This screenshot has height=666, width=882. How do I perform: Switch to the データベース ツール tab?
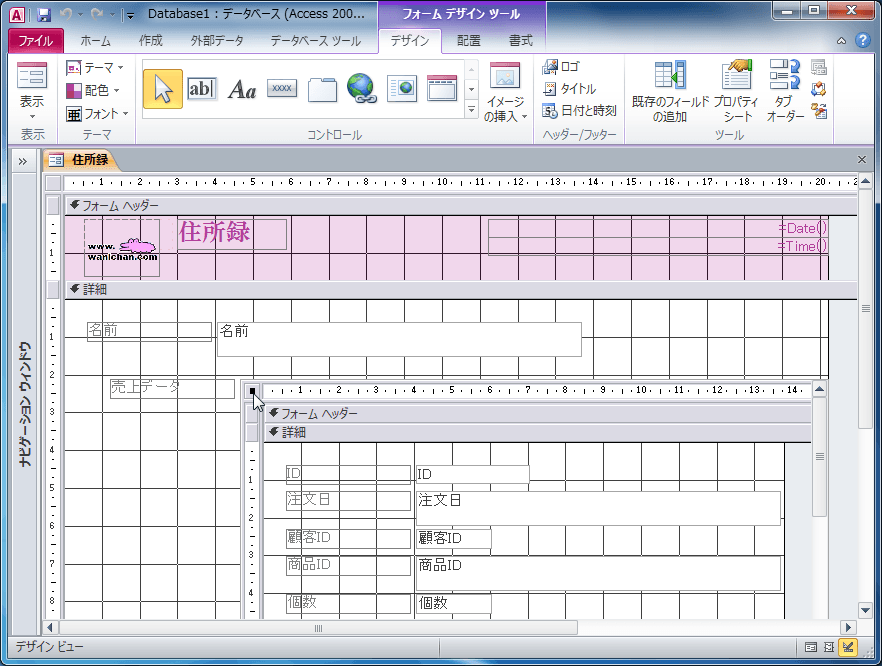pos(316,40)
